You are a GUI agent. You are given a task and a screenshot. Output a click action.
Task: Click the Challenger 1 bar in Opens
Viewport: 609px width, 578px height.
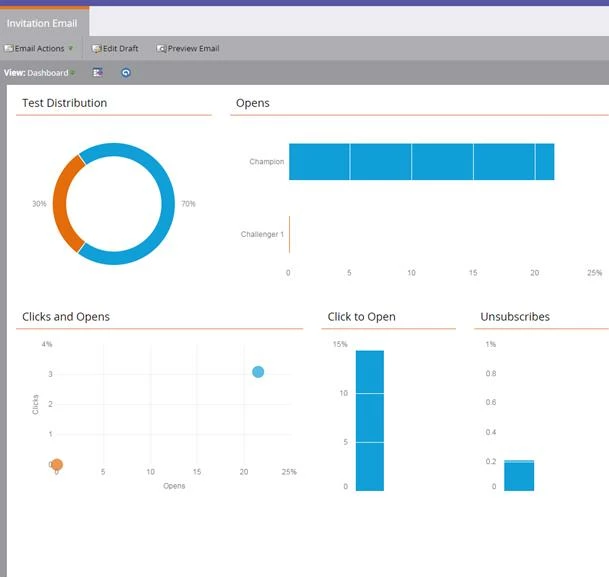pyautogui.click(x=289, y=234)
